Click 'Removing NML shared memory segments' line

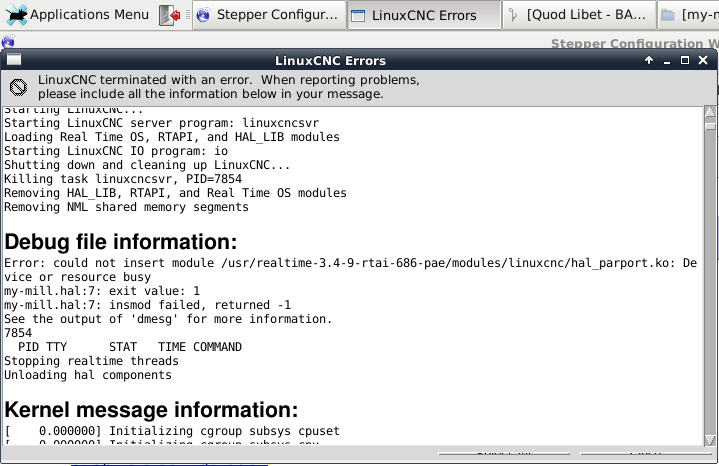(126, 207)
